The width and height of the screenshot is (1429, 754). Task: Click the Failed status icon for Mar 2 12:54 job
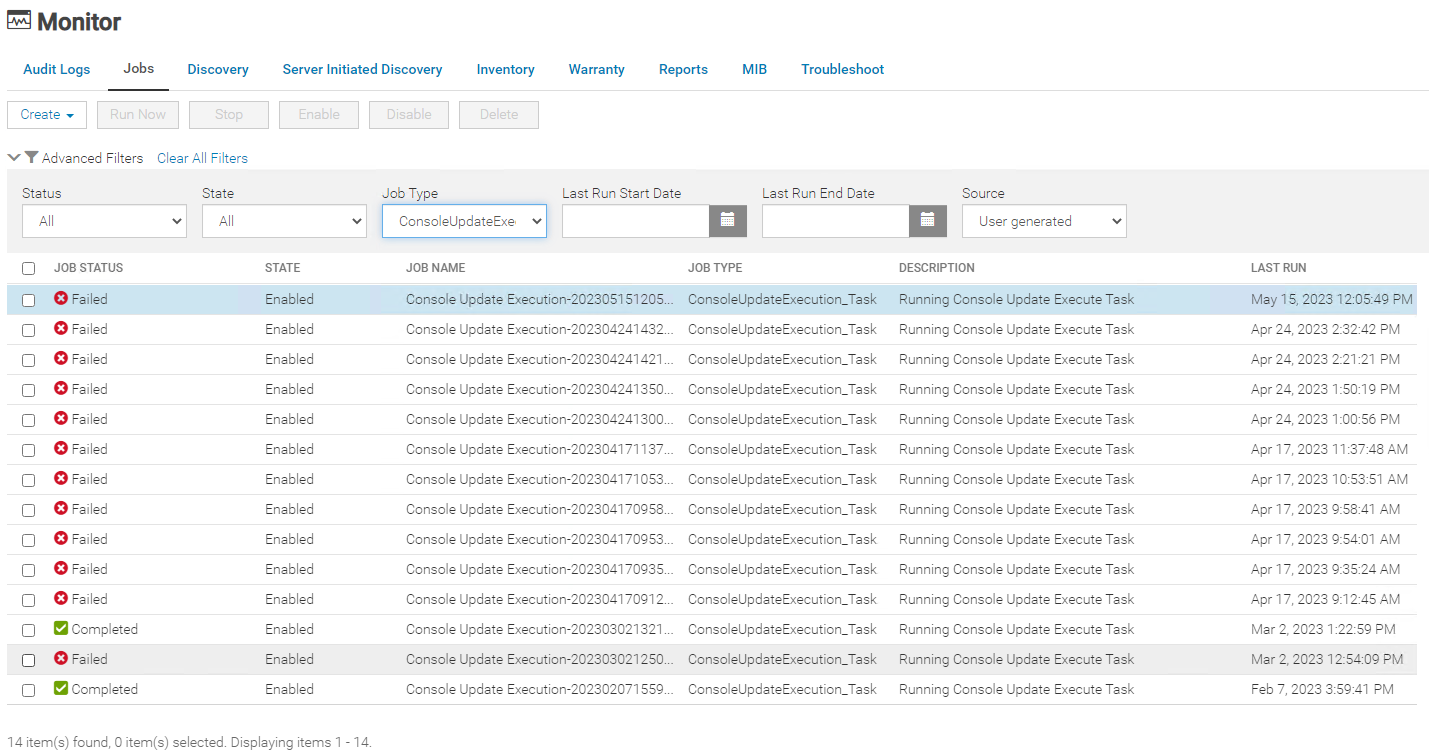61,659
